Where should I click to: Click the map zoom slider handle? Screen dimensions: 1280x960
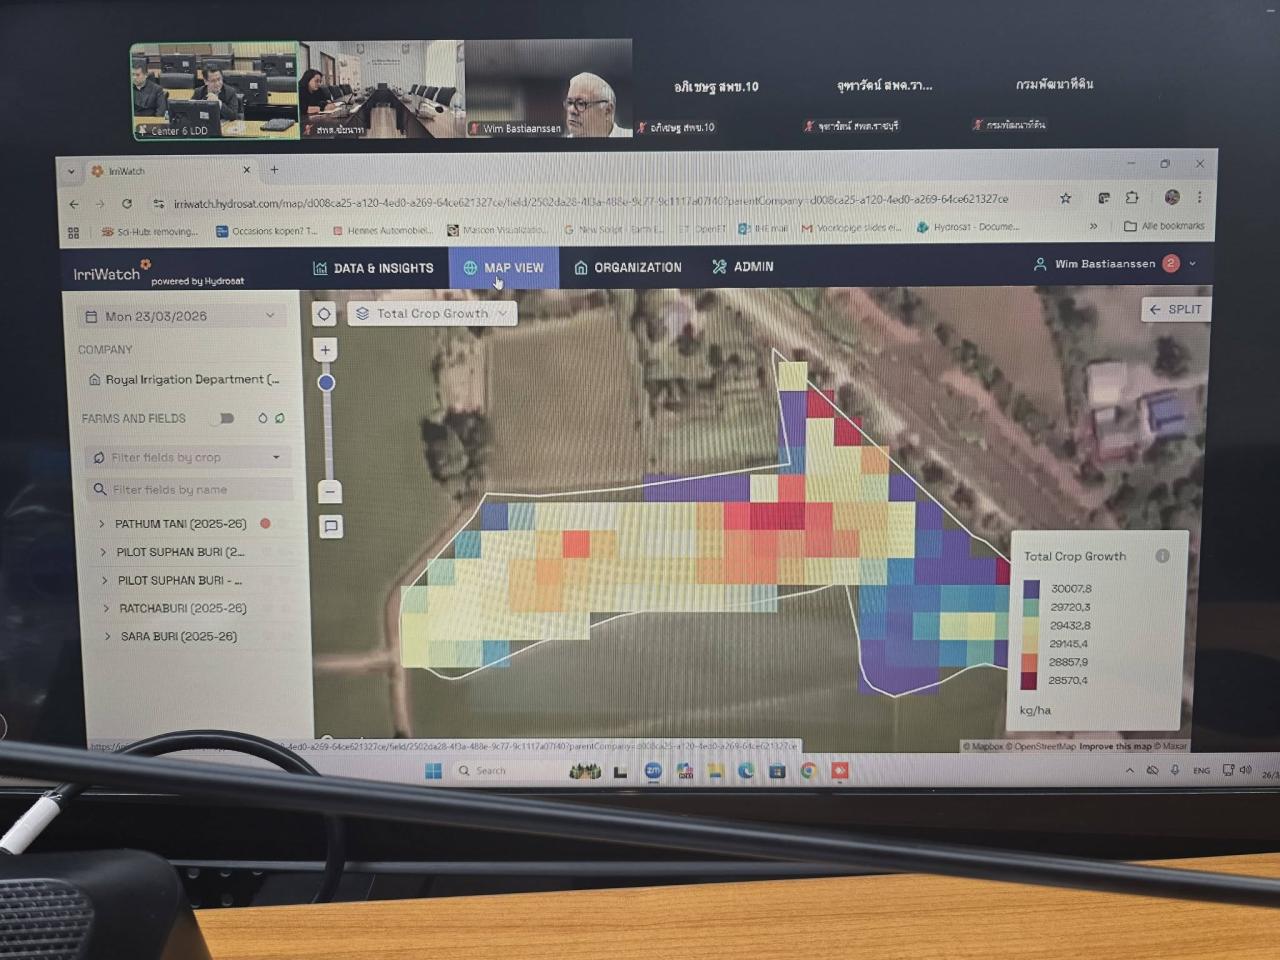pos(326,383)
